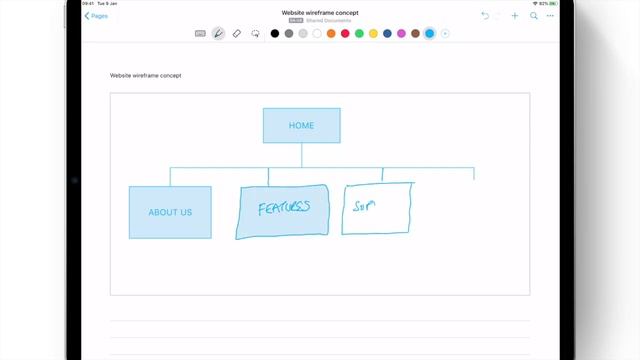Viewport: 640px width, 360px height.
Task: Select the partially written Sup box
Action: tap(377, 208)
